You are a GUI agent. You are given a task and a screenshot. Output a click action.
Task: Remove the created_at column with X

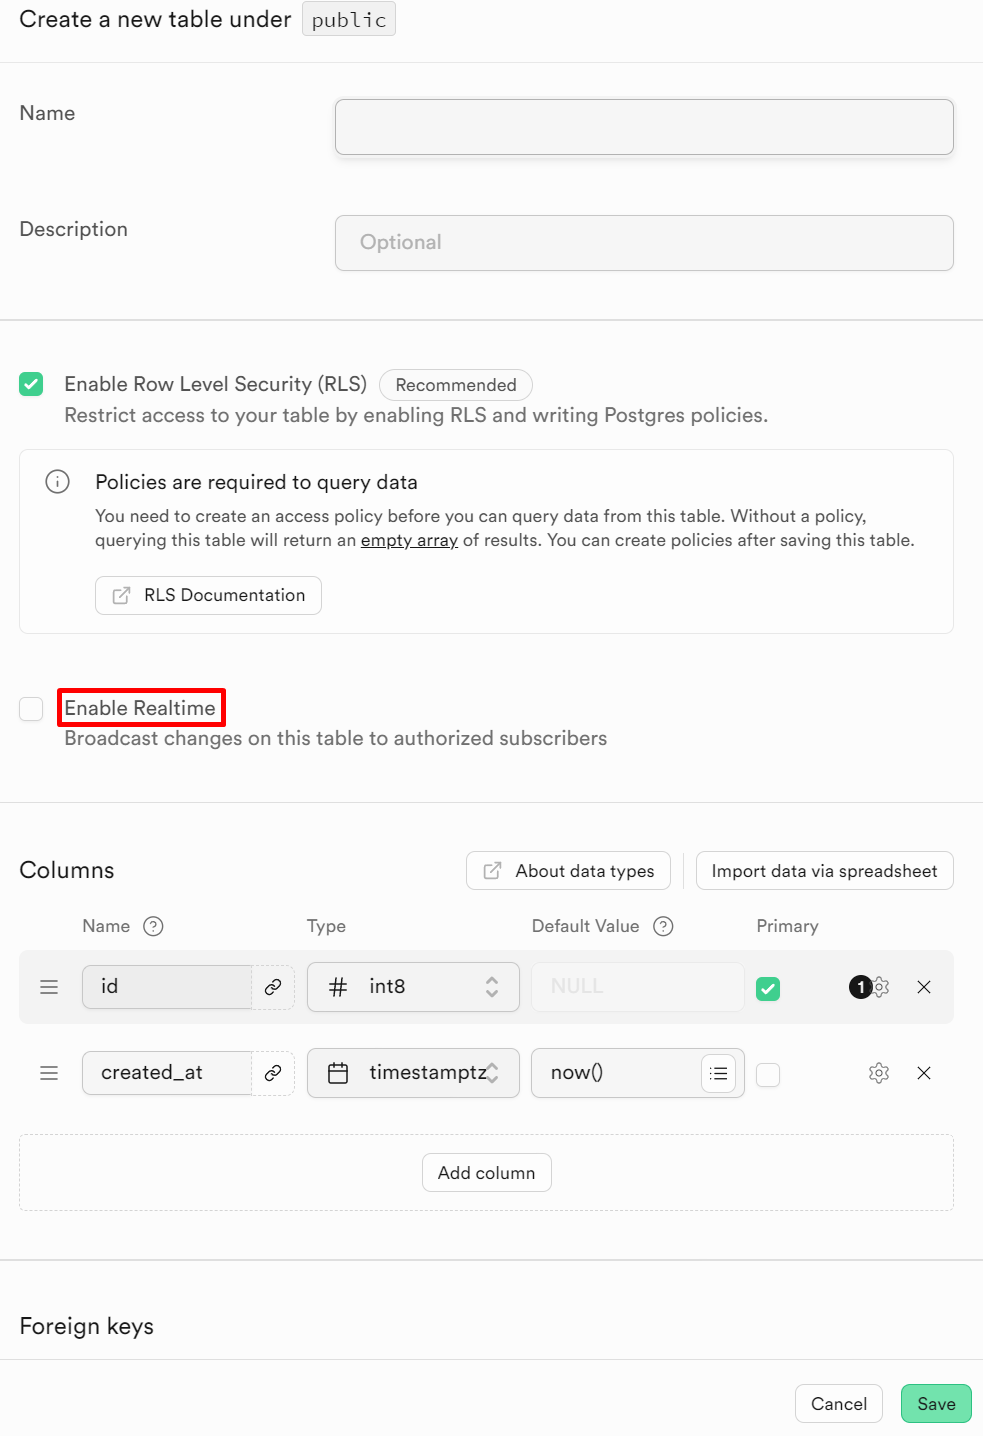pos(924,1073)
